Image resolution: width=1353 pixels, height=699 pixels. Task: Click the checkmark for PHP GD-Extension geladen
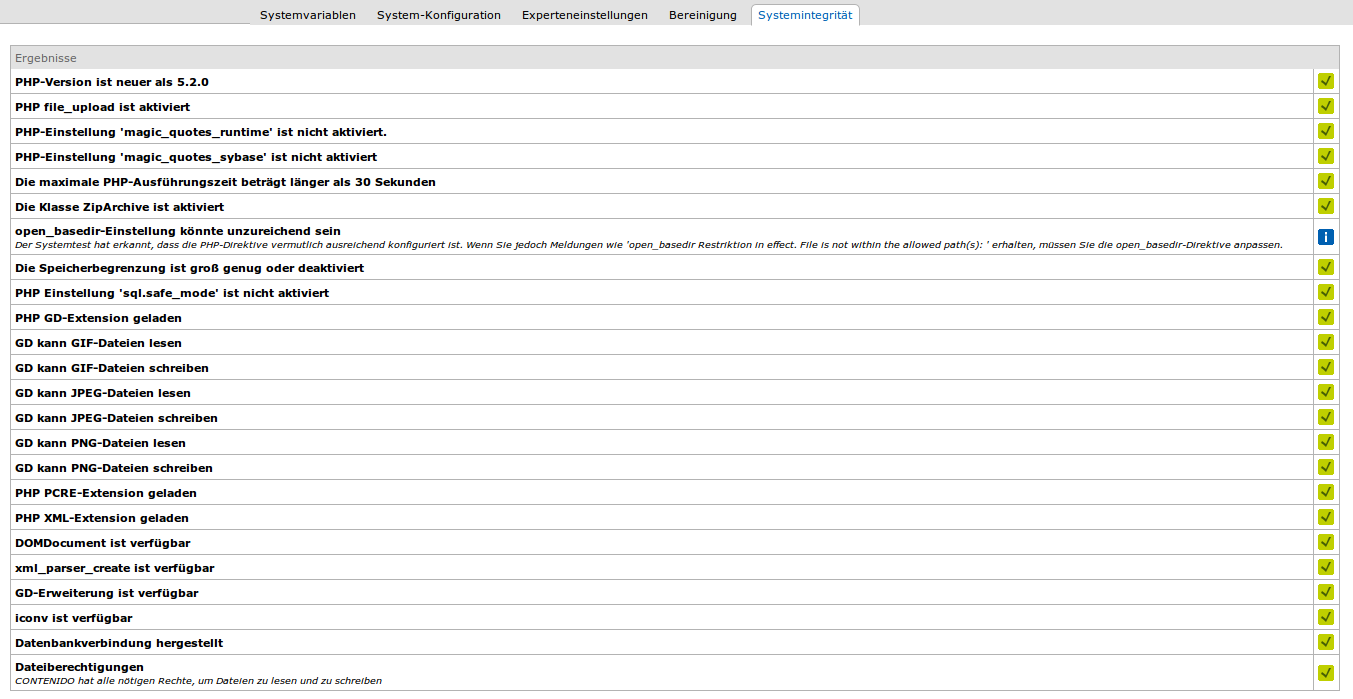pos(1326,317)
